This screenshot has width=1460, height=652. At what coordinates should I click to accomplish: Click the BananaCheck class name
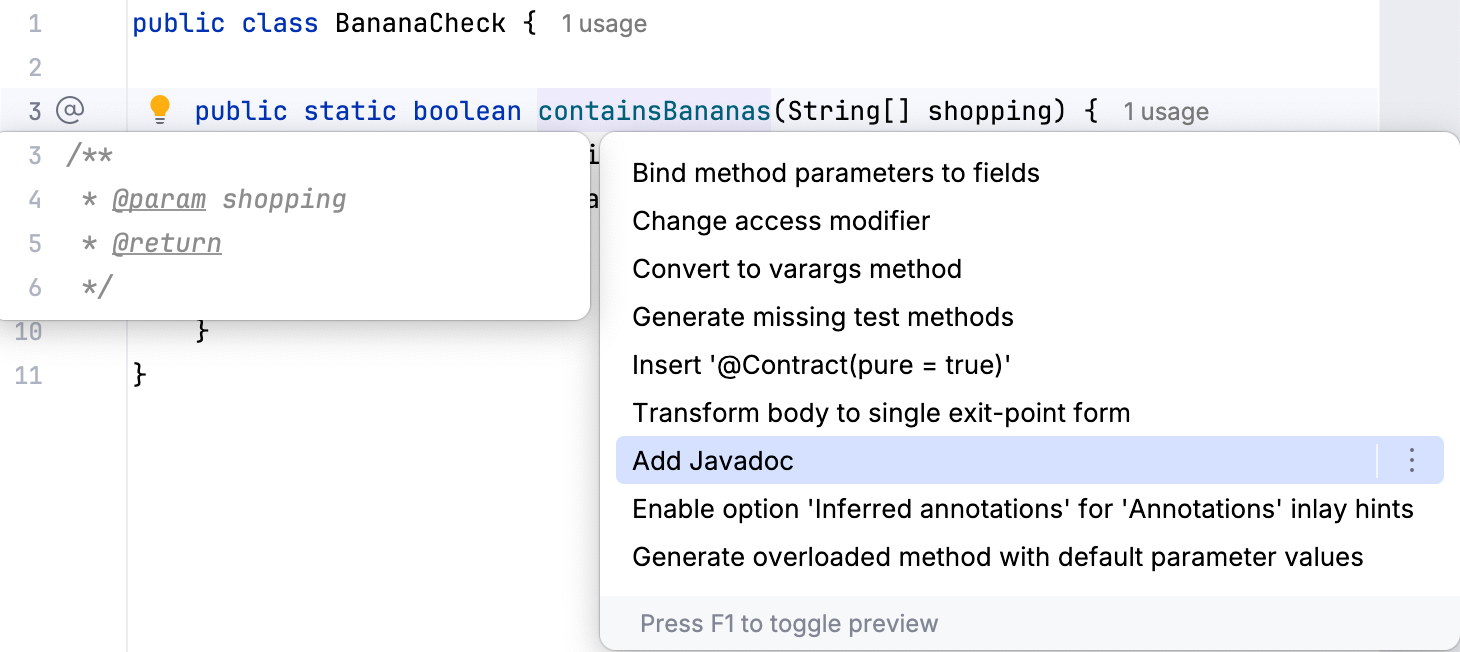point(420,22)
